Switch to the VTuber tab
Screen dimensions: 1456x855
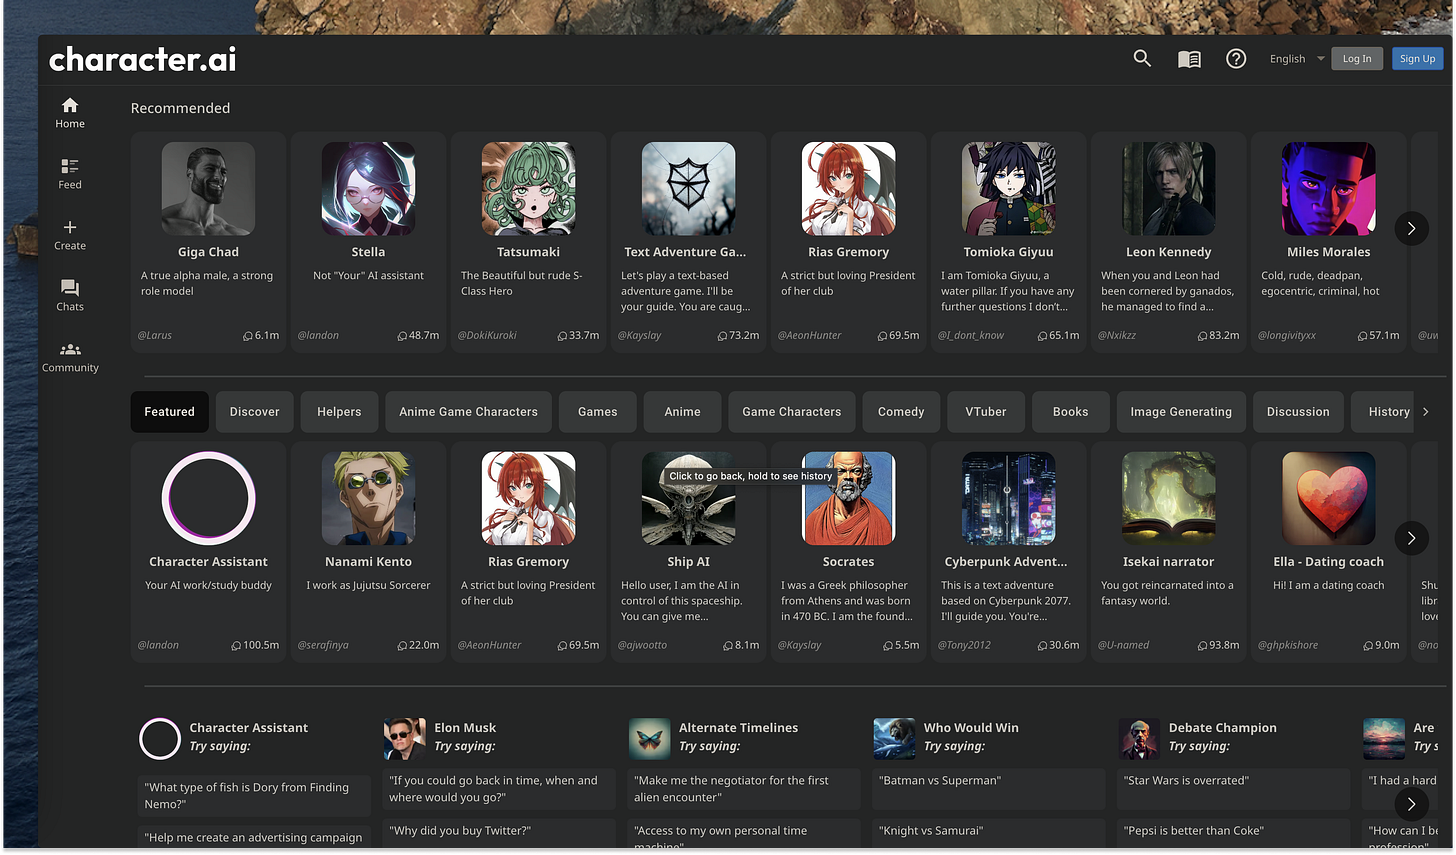click(986, 412)
